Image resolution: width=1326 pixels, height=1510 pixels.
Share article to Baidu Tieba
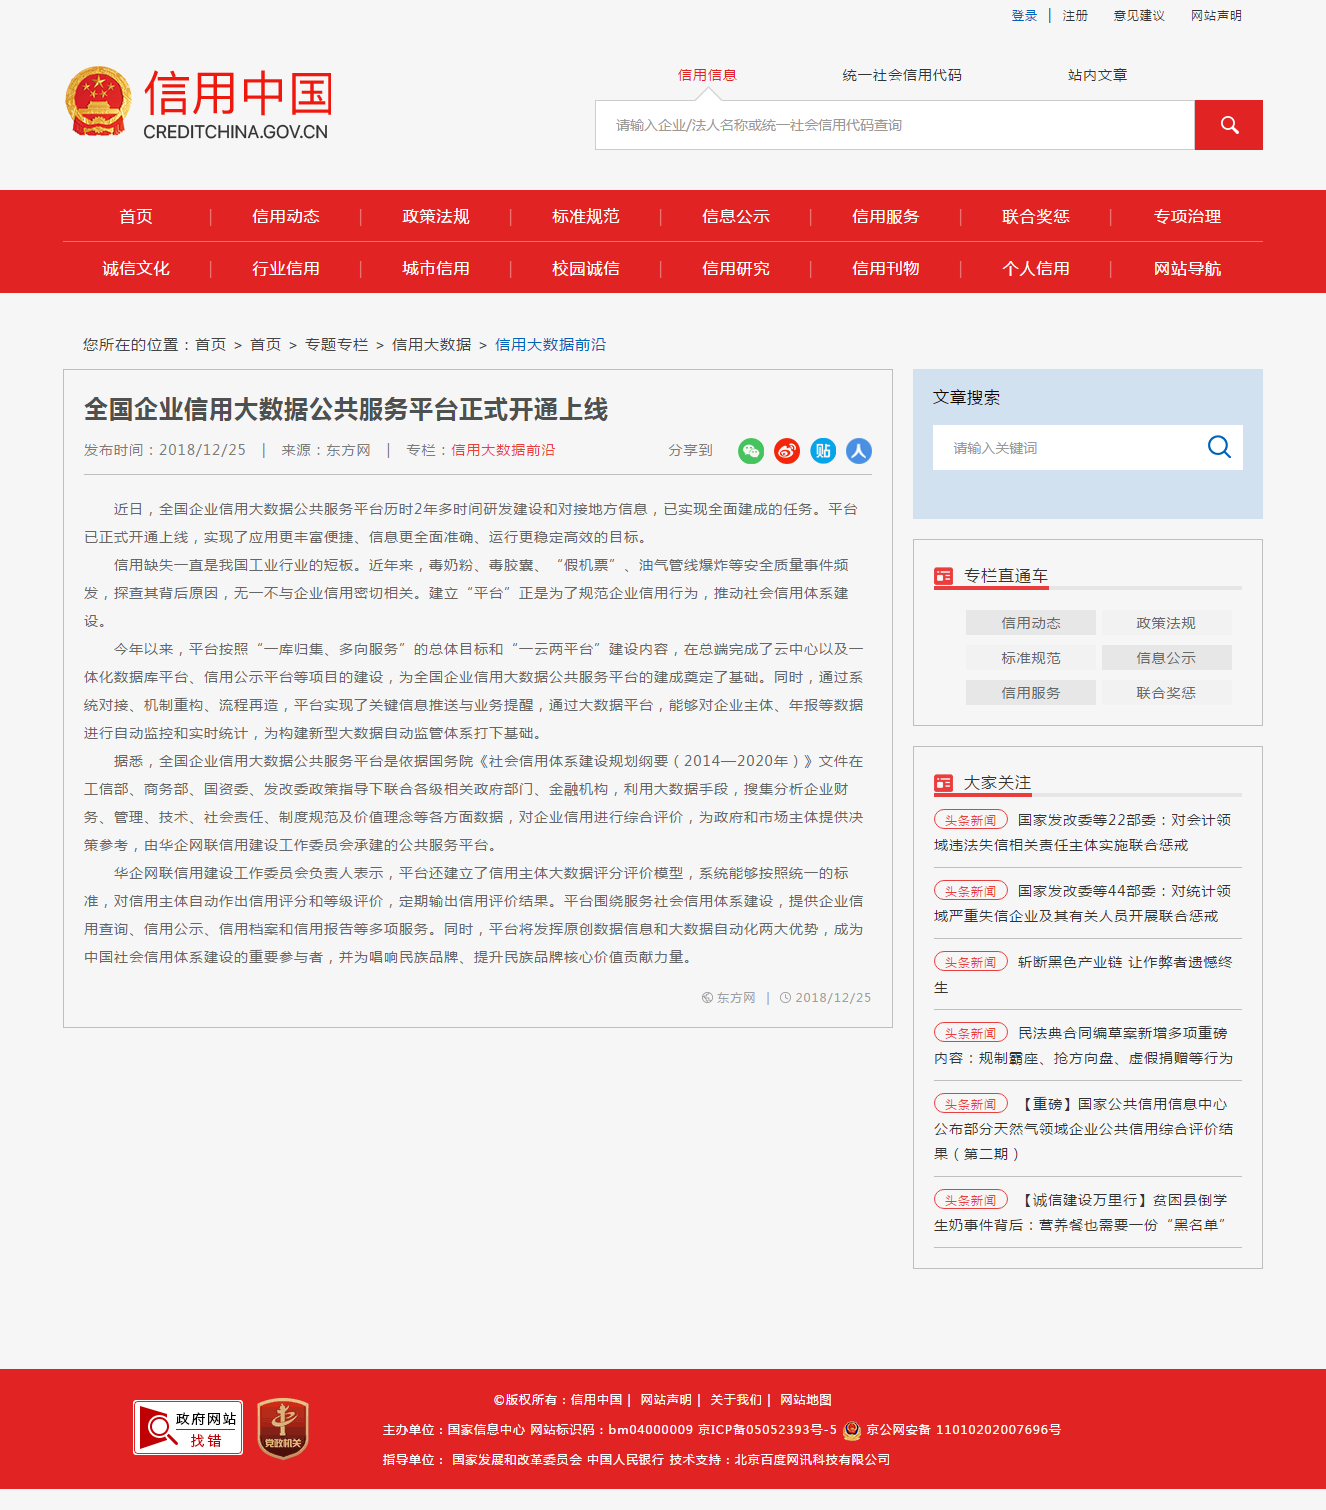click(x=823, y=451)
